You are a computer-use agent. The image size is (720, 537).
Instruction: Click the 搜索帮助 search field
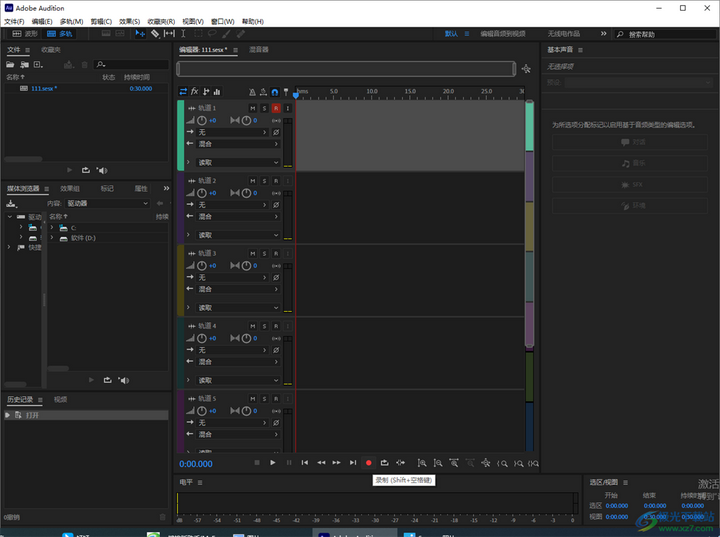coord(666,34)
